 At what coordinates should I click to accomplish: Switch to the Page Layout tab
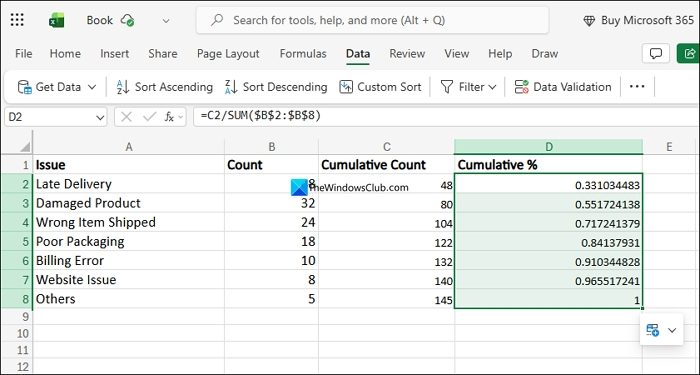pos(228,54)
